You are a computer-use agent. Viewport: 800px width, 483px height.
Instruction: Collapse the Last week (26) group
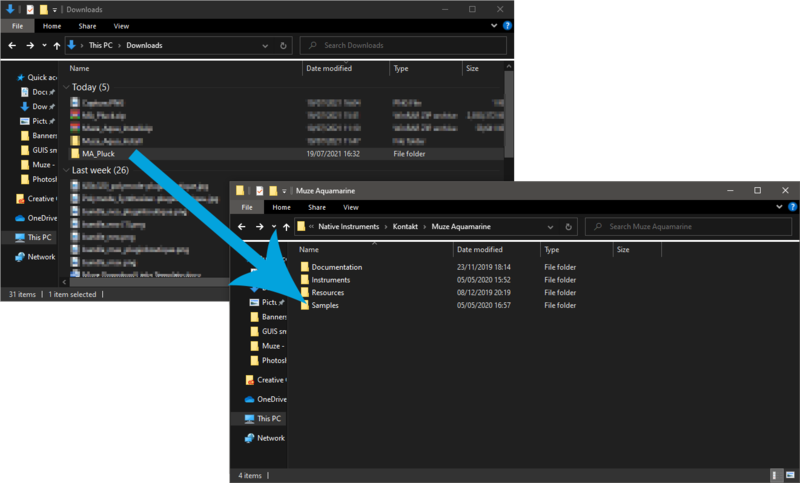coord(66,170)
